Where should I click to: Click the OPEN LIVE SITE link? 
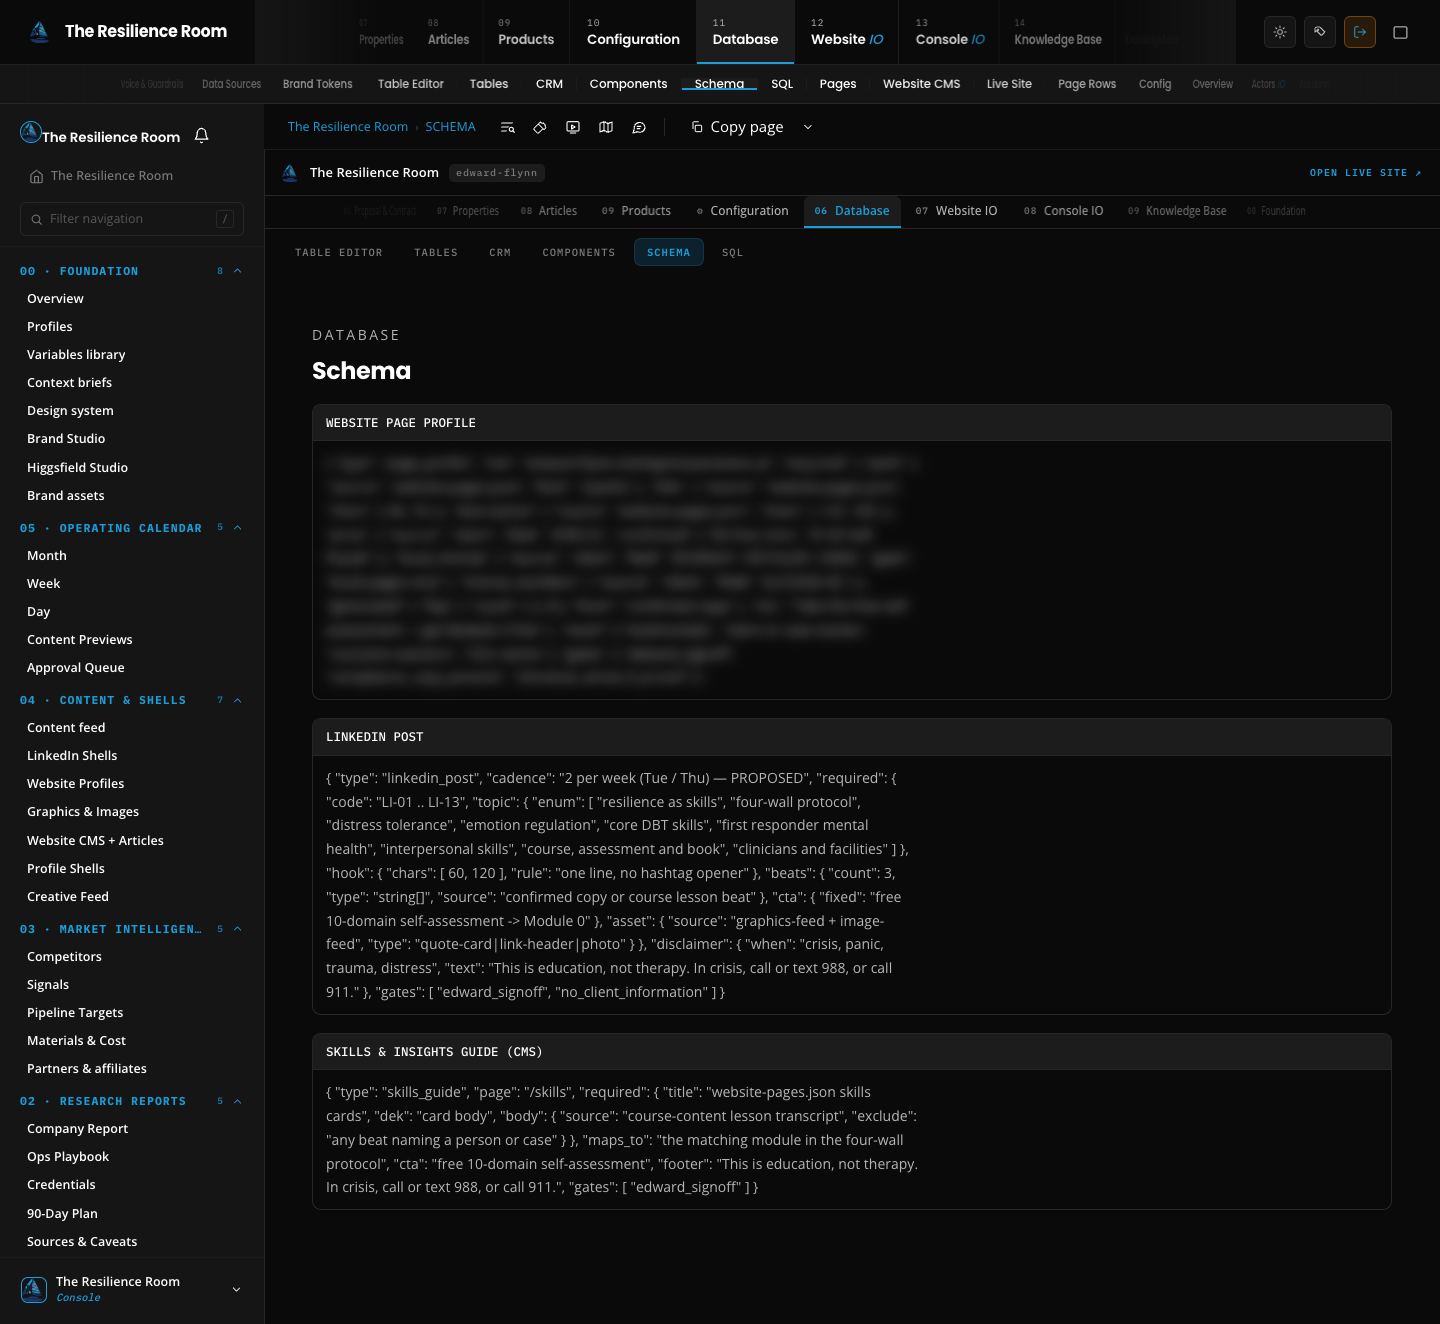(x=1366, y=173)
